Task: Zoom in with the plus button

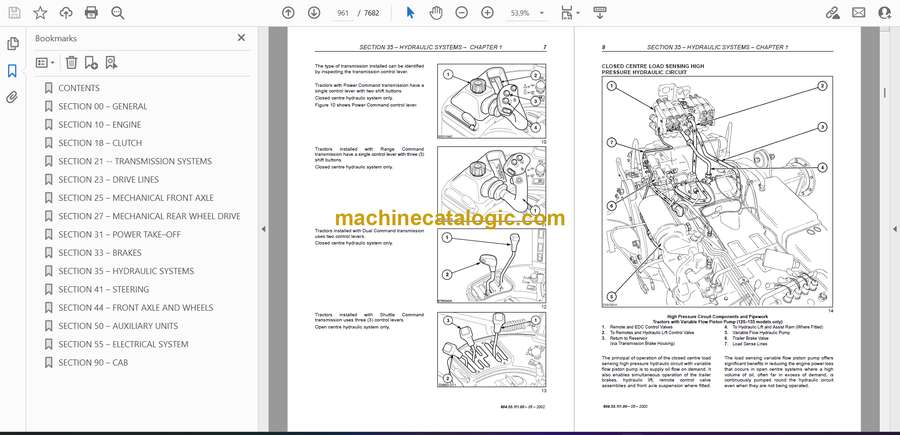Action: (487, 13)
